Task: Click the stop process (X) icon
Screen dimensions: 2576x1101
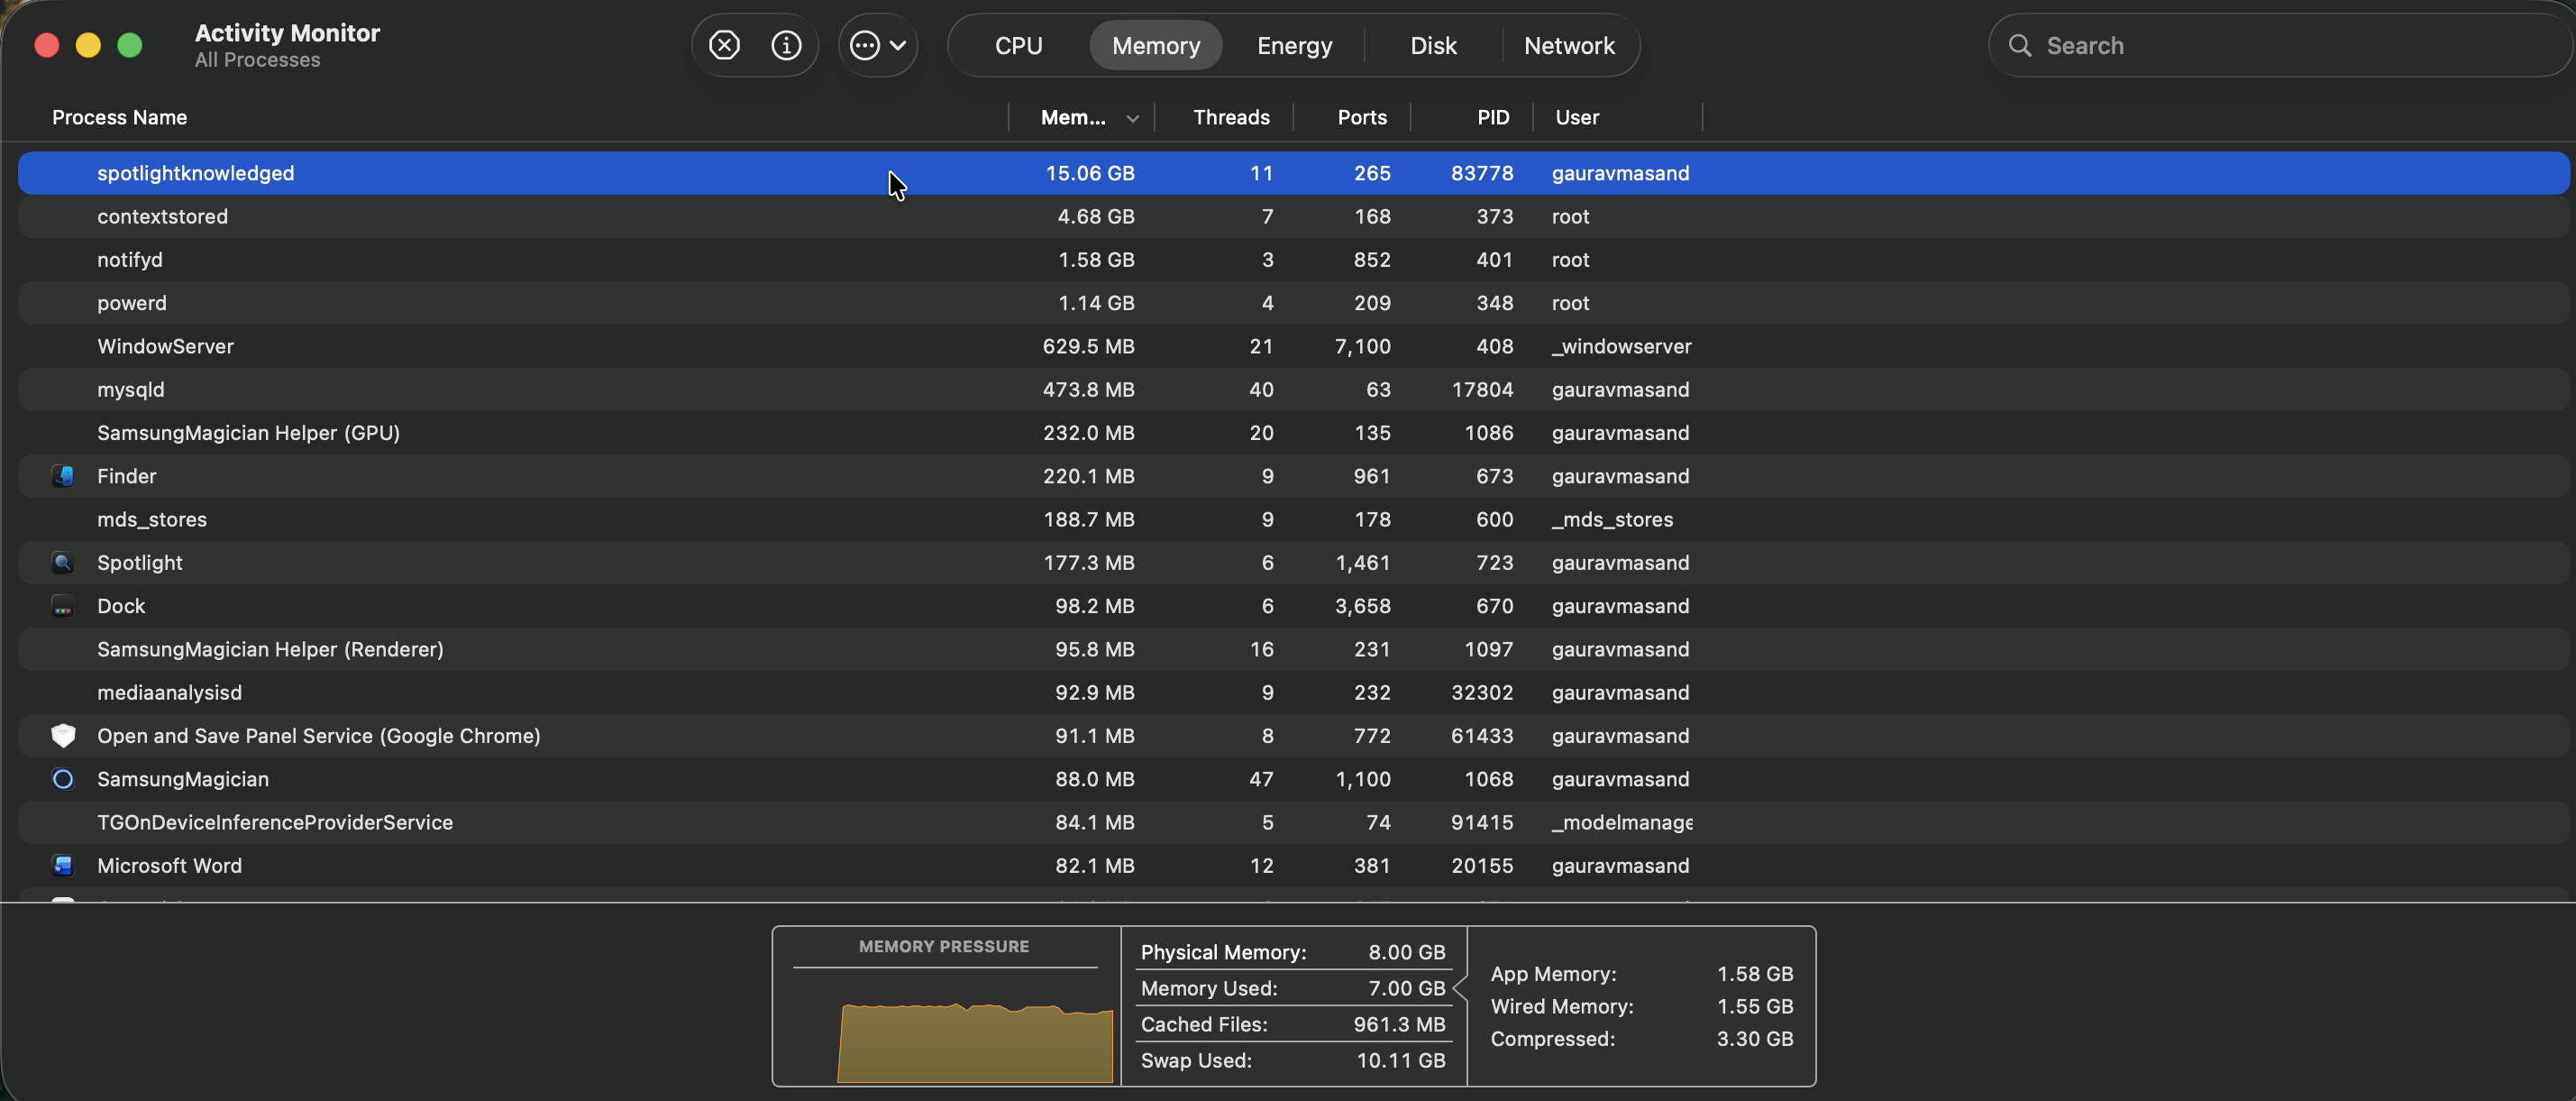Action: pyautogui.click(x=724, y=45)
